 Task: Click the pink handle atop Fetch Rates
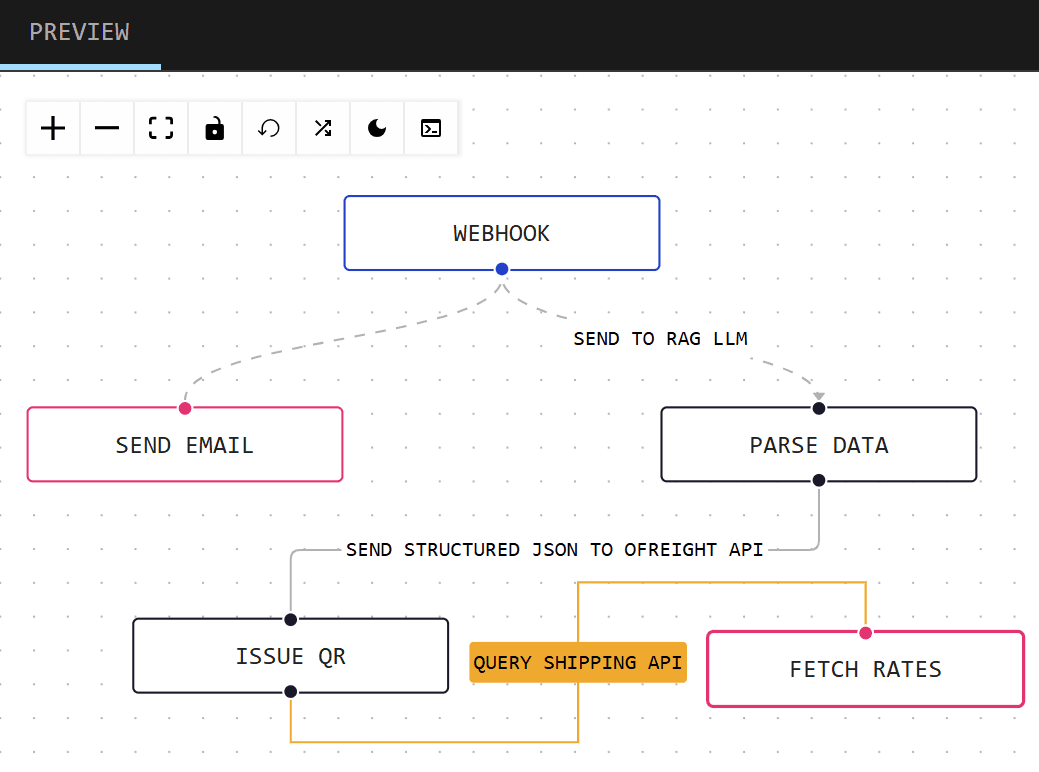tap(866, 632)
